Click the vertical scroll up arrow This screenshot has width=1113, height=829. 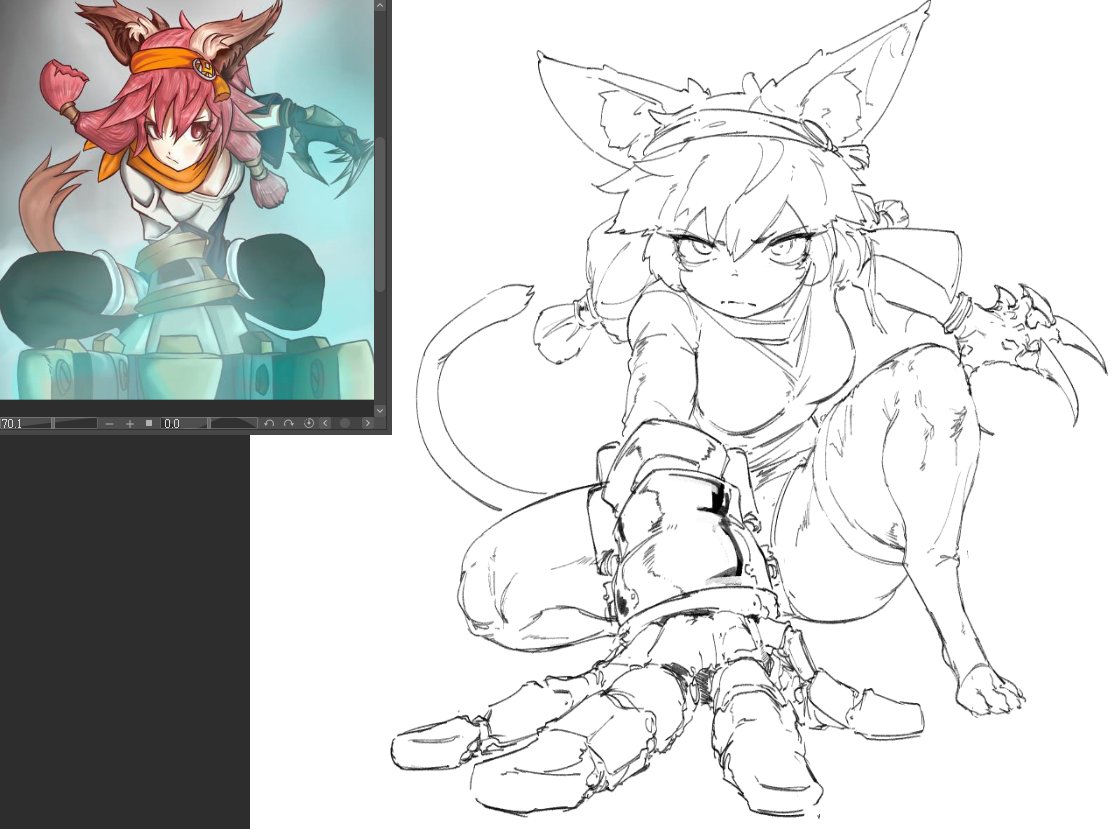pos(380,6)
